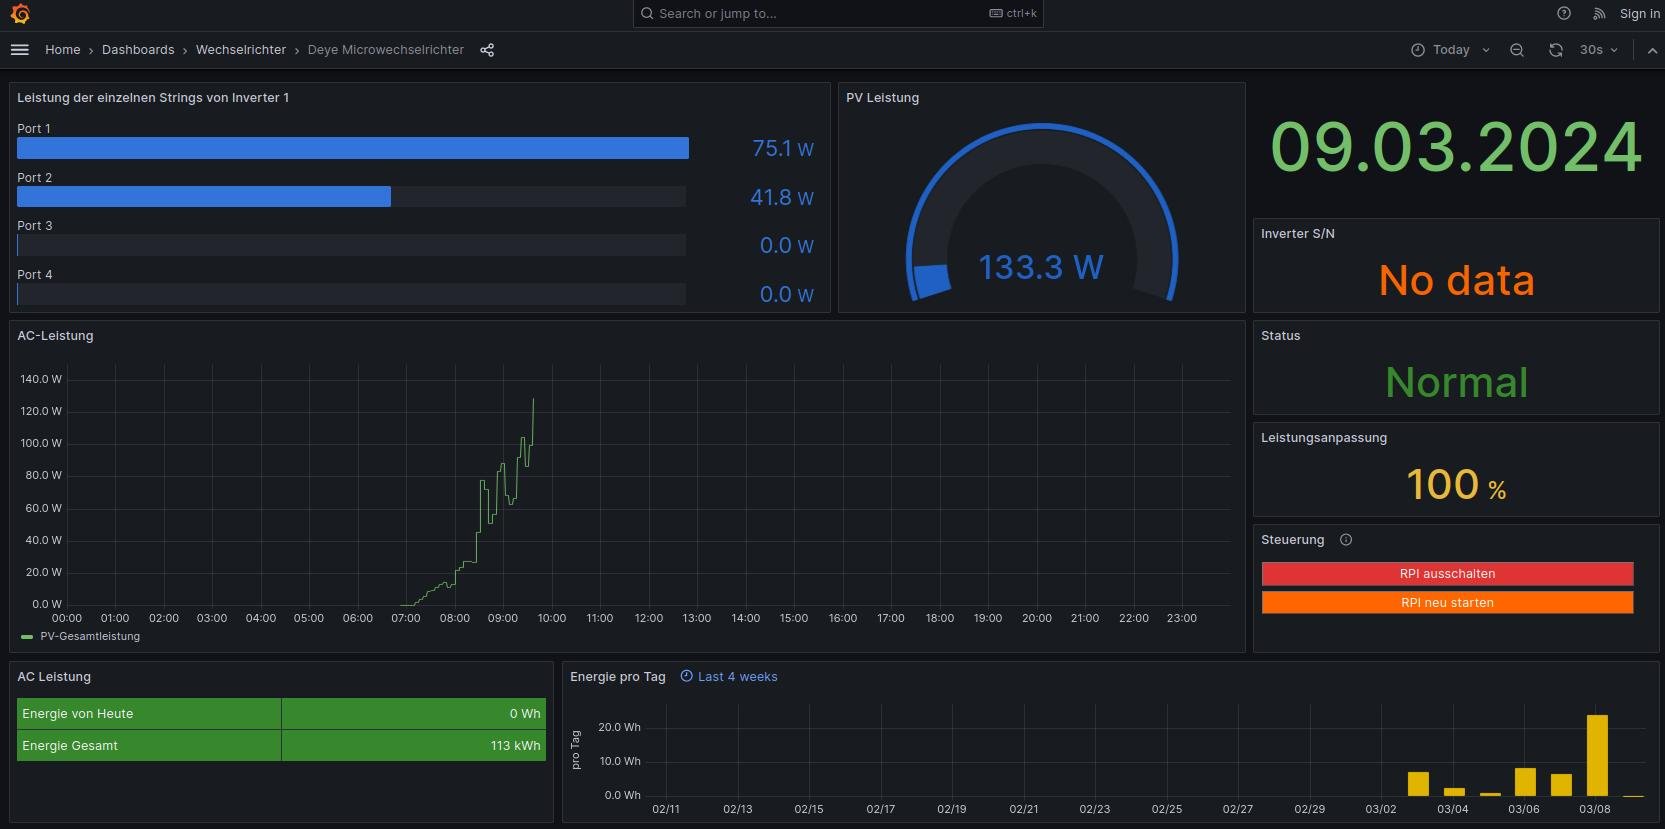Viewport: 1665px width, 829px height.
Task: Click the Port 1 blue power bar
Action: tap(352, 148)
